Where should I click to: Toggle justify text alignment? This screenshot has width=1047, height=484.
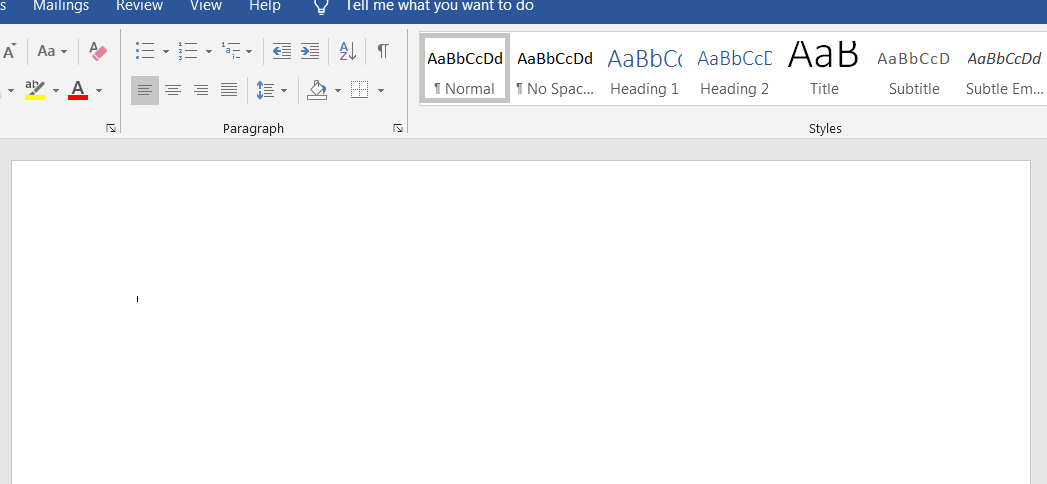229,91
